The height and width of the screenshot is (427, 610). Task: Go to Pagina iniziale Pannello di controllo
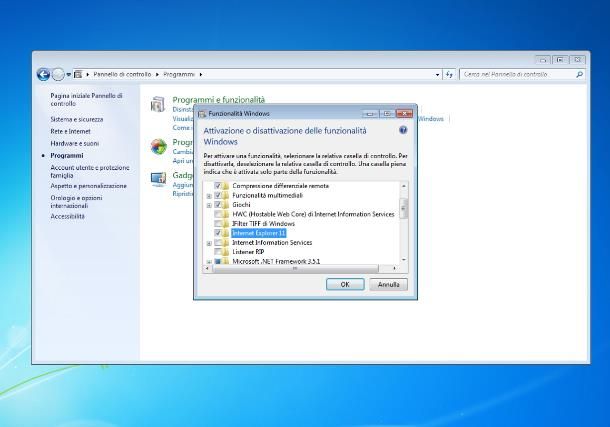click(x=86, y=100)
